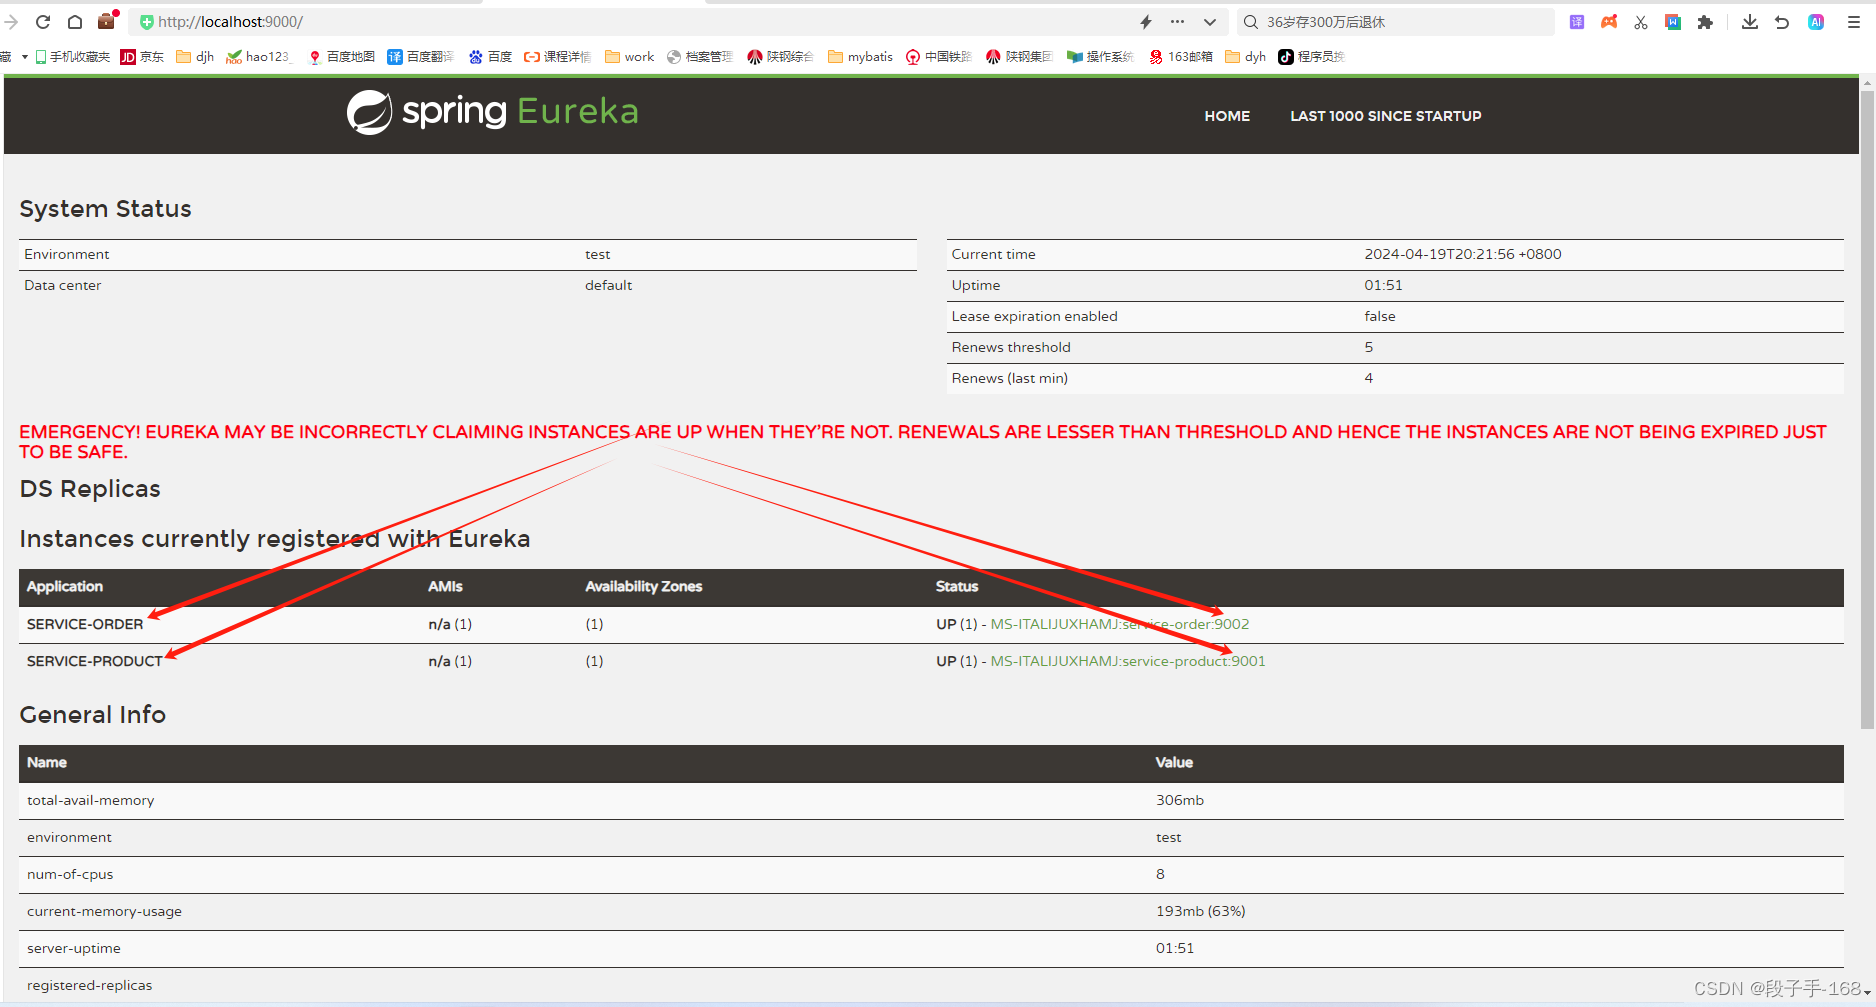This screenshot has width=1876, height=1007.
Task: Click the scissors screenshot tool icon
Action: tap(1641, 22)
